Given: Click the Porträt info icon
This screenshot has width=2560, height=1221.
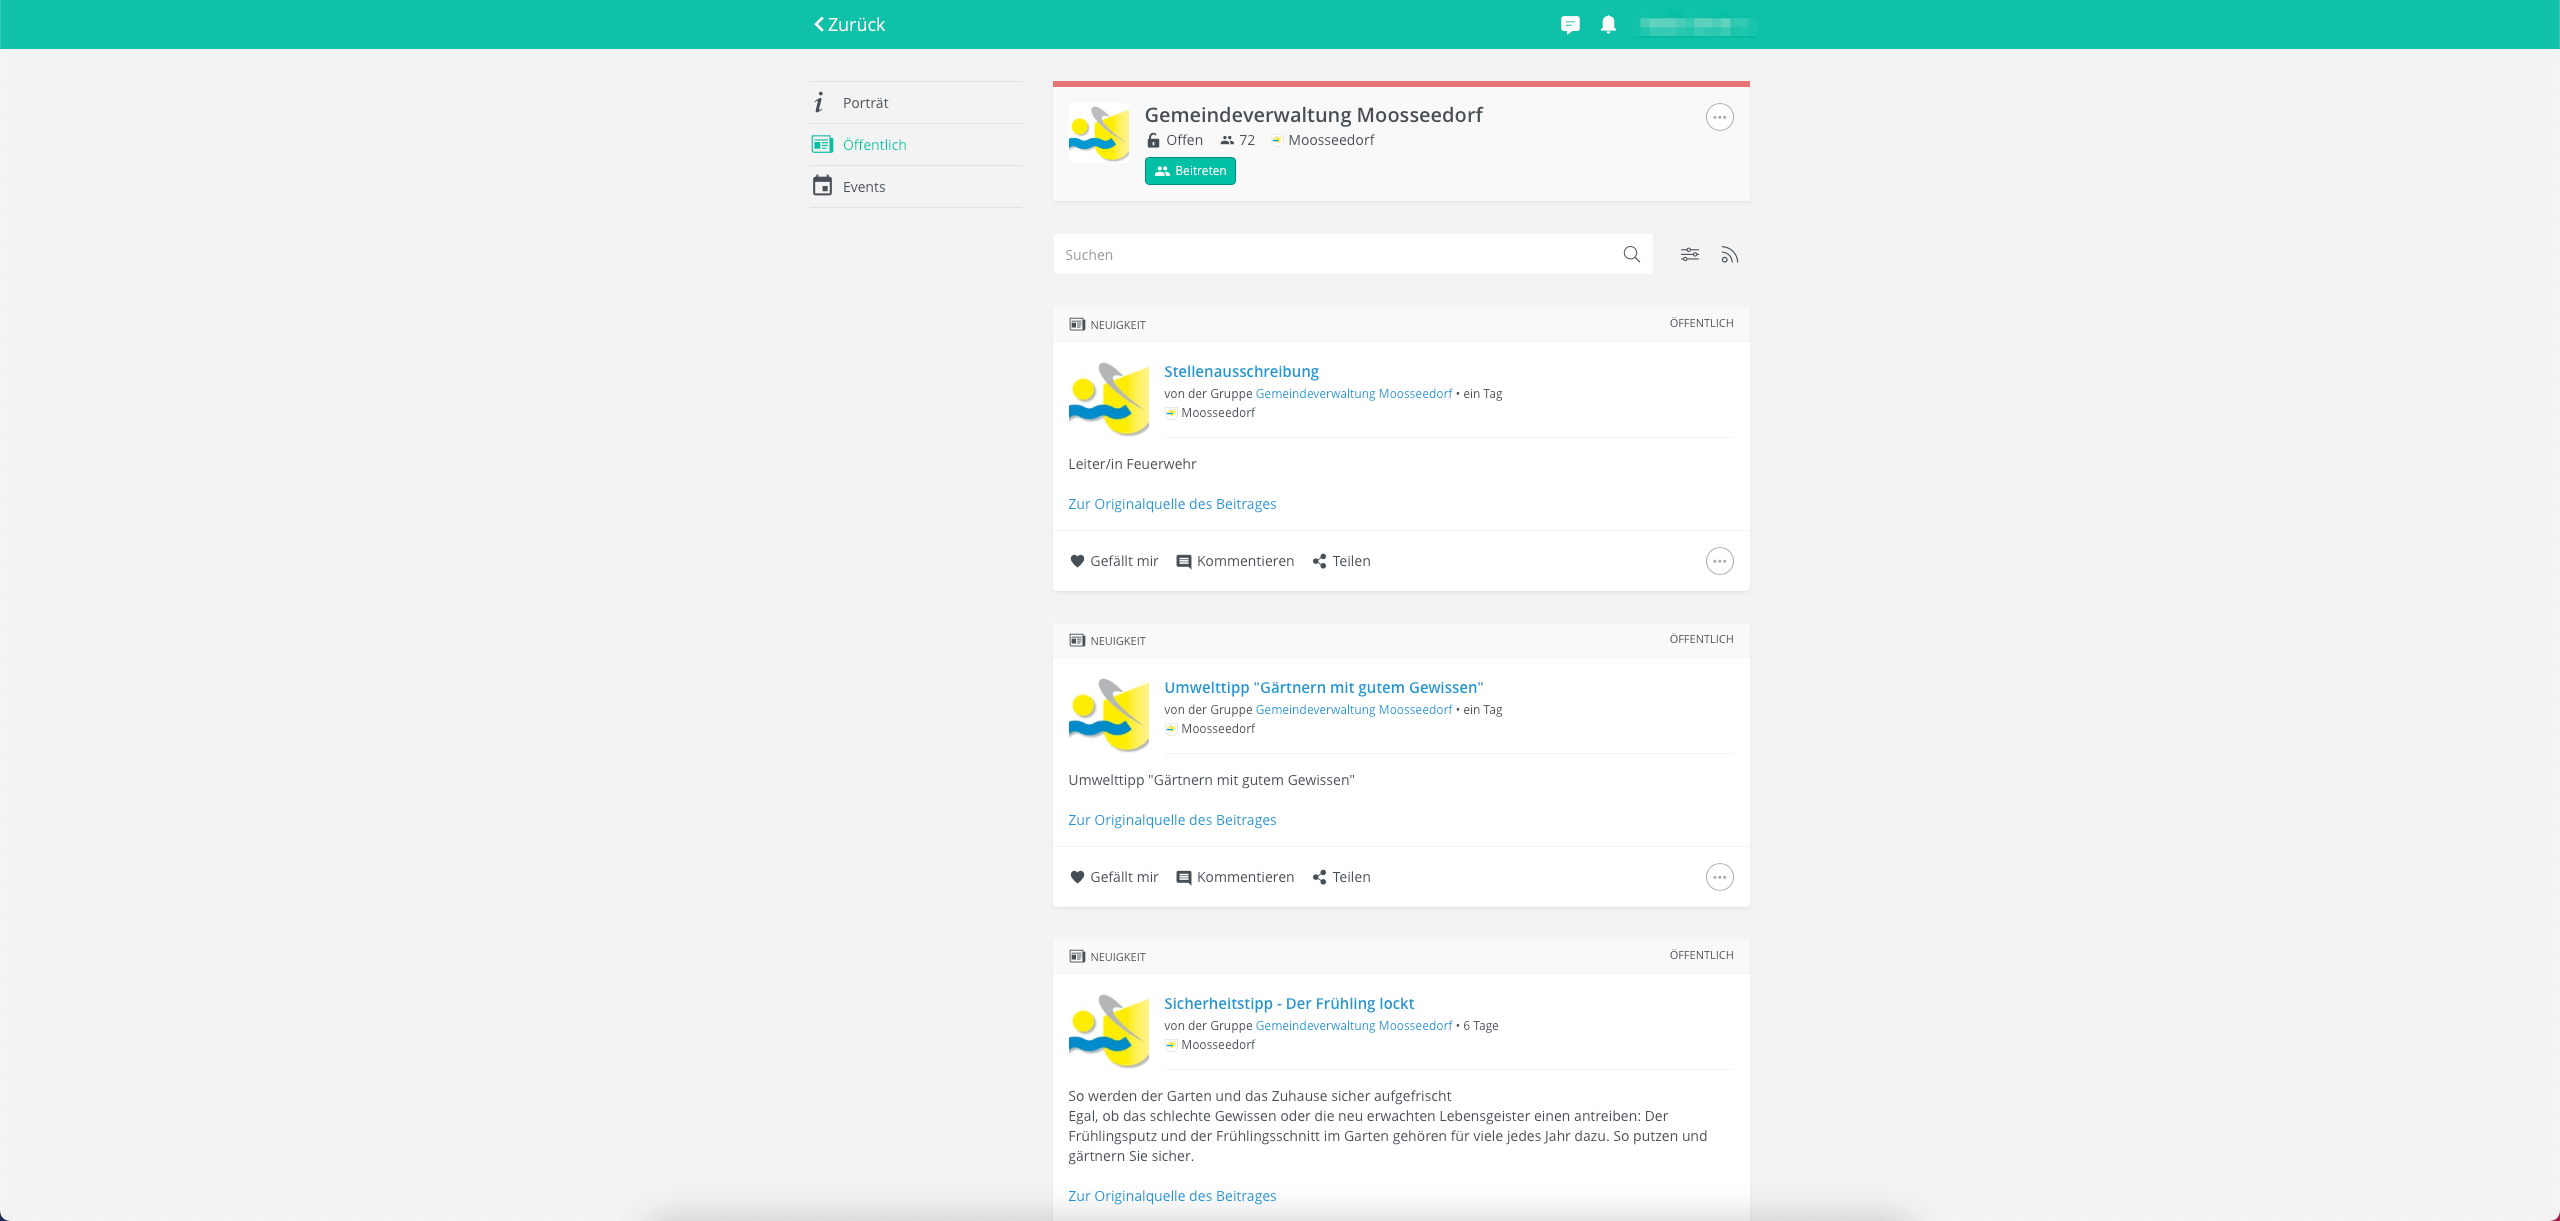Looking at the screenshot, I should [x=819, y=102].
